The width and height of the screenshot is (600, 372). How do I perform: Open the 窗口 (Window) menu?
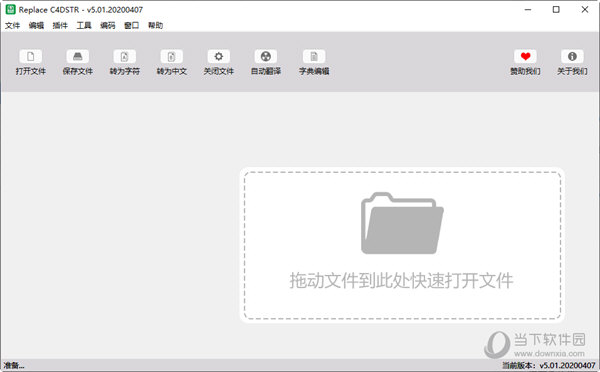[132, 26]
